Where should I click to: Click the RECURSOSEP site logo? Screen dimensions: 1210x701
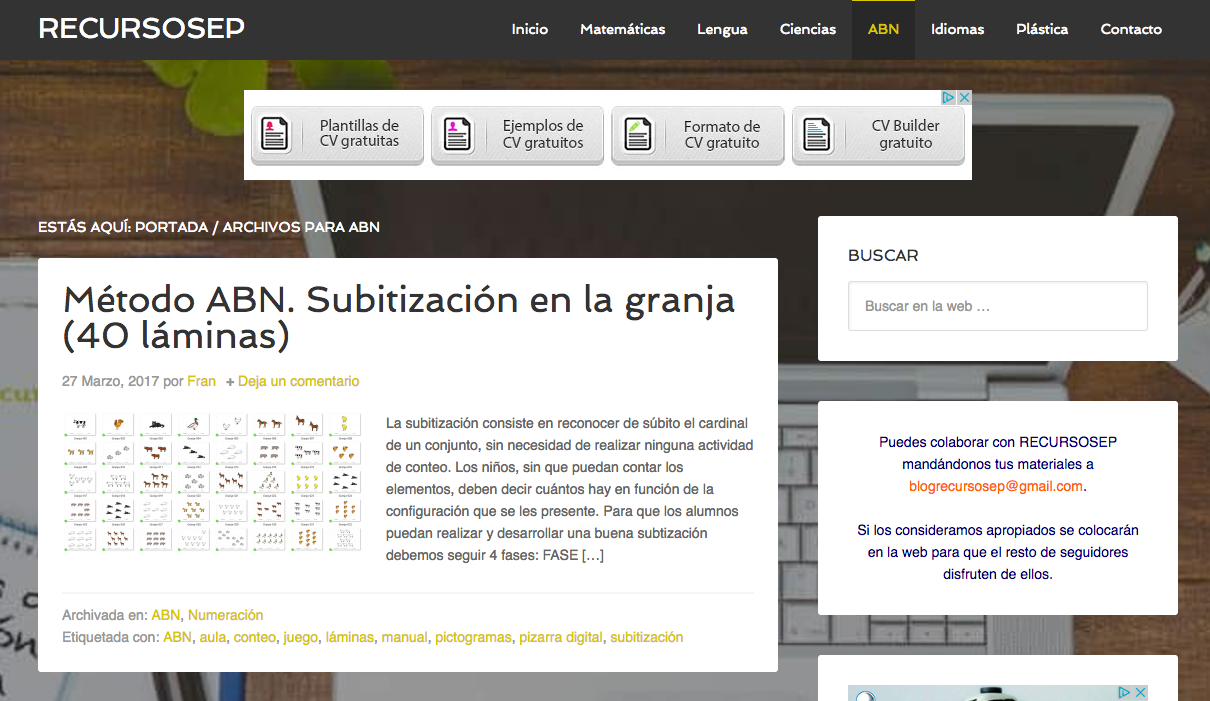141,29
